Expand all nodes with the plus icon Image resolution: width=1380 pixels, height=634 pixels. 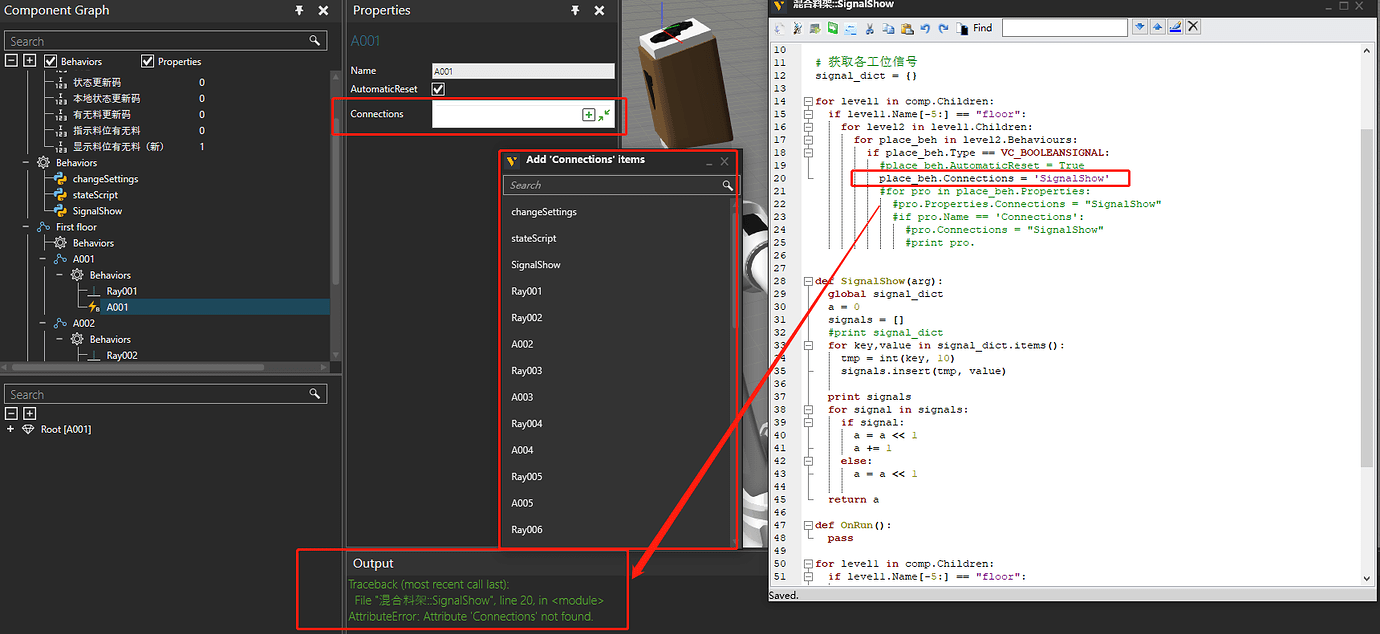coord(28,60)
